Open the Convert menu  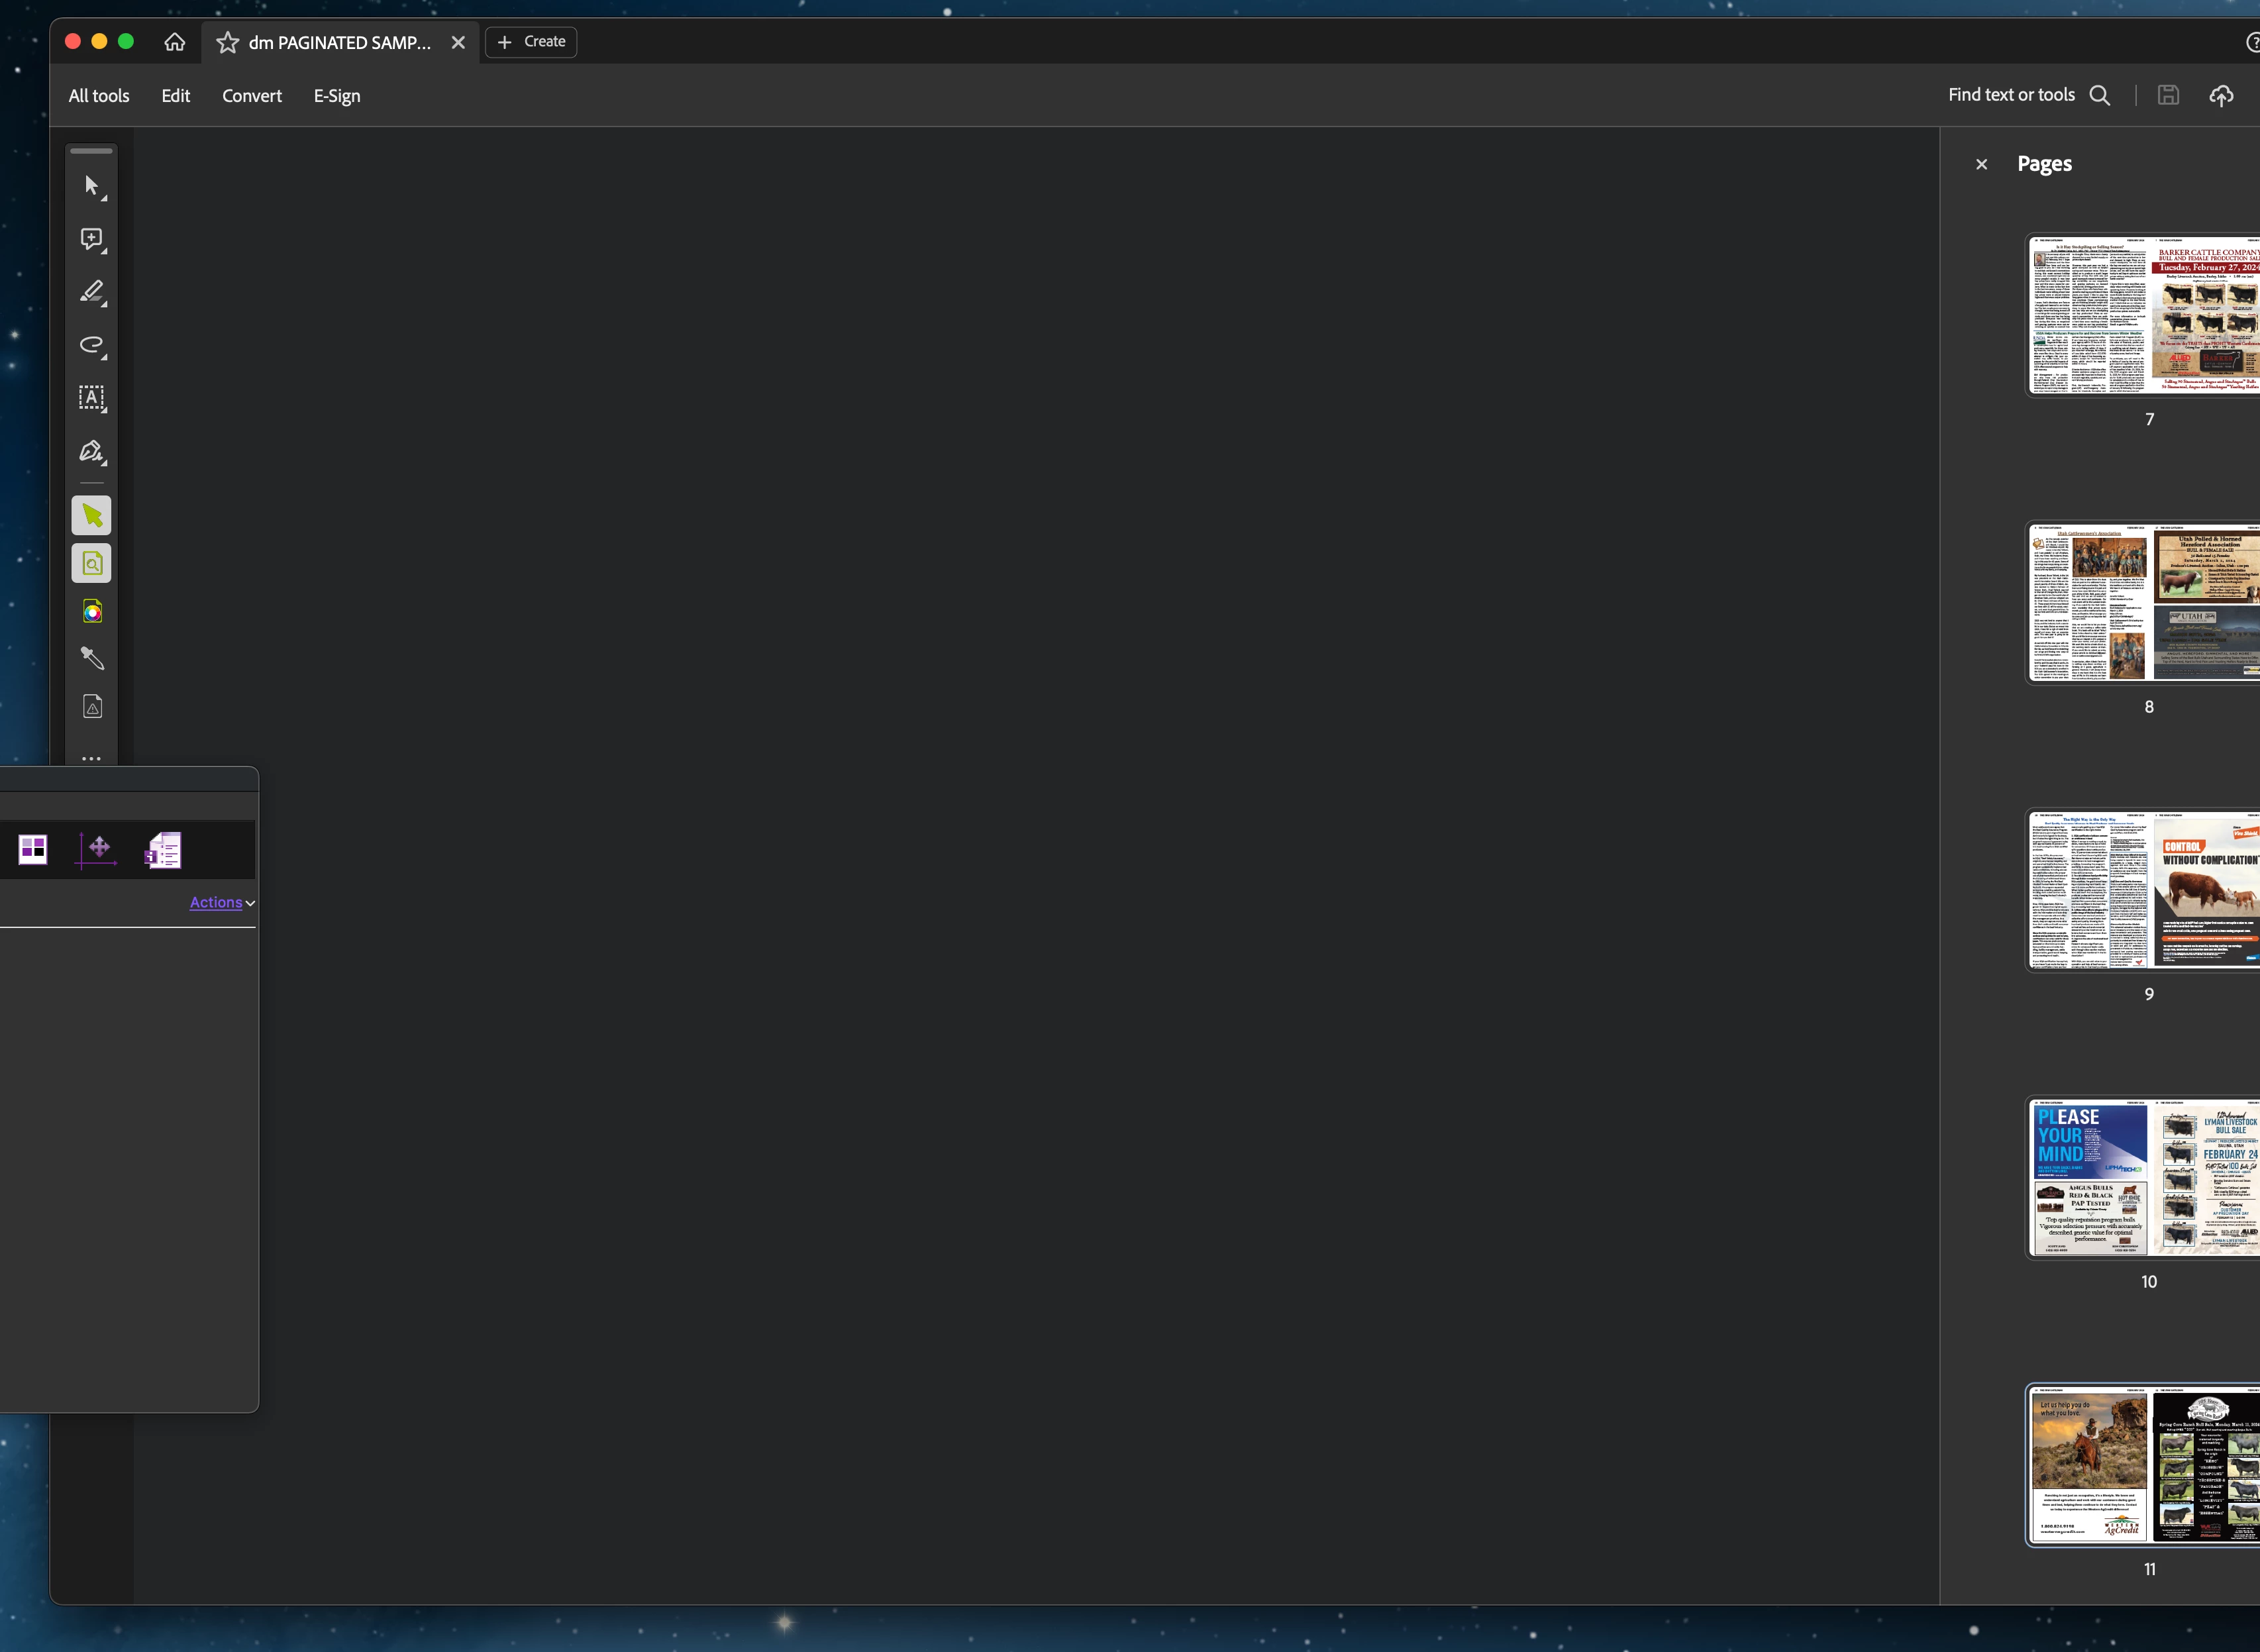click(x=252, y=96)
